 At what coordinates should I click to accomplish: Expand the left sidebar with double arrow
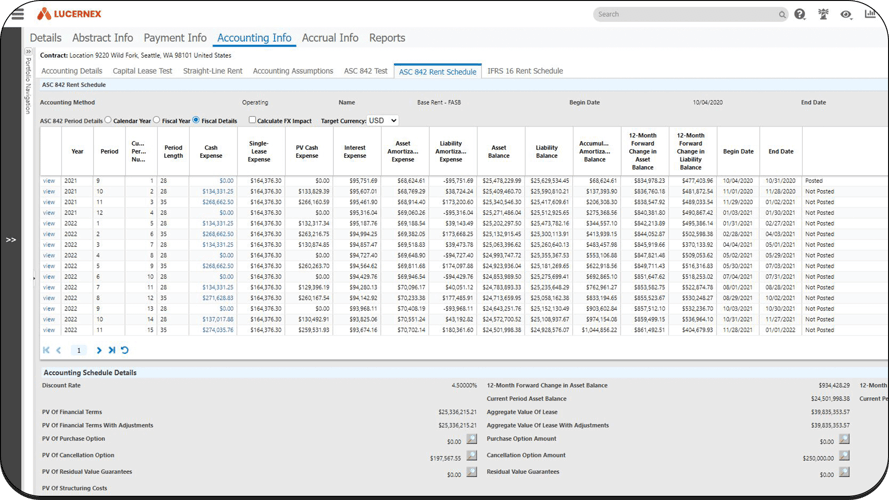tap(11, 240)
